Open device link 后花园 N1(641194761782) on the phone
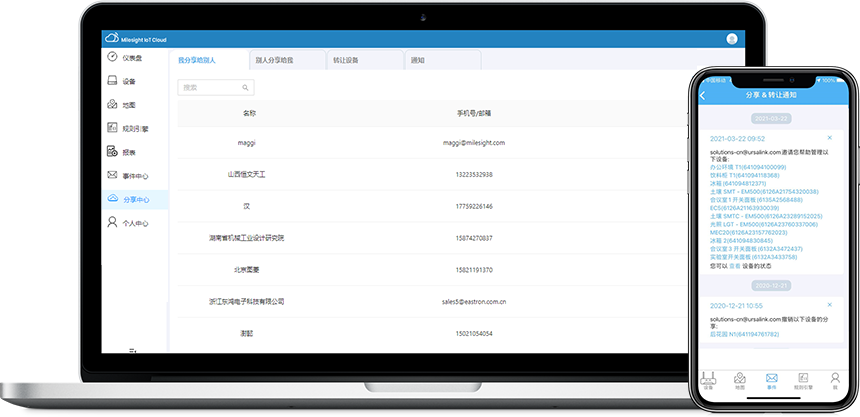The width and height of the screenshot is (860, 417). pos(744,334)
